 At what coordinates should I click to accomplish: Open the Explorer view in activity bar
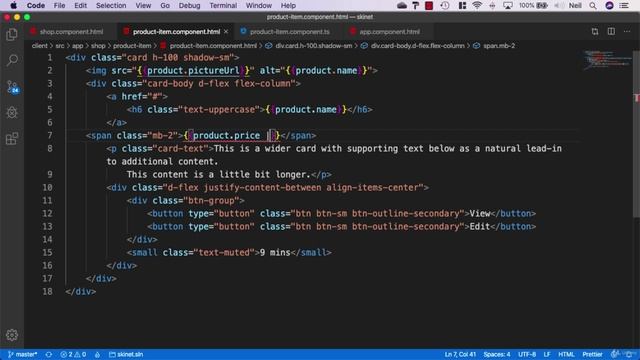[12, 35]
